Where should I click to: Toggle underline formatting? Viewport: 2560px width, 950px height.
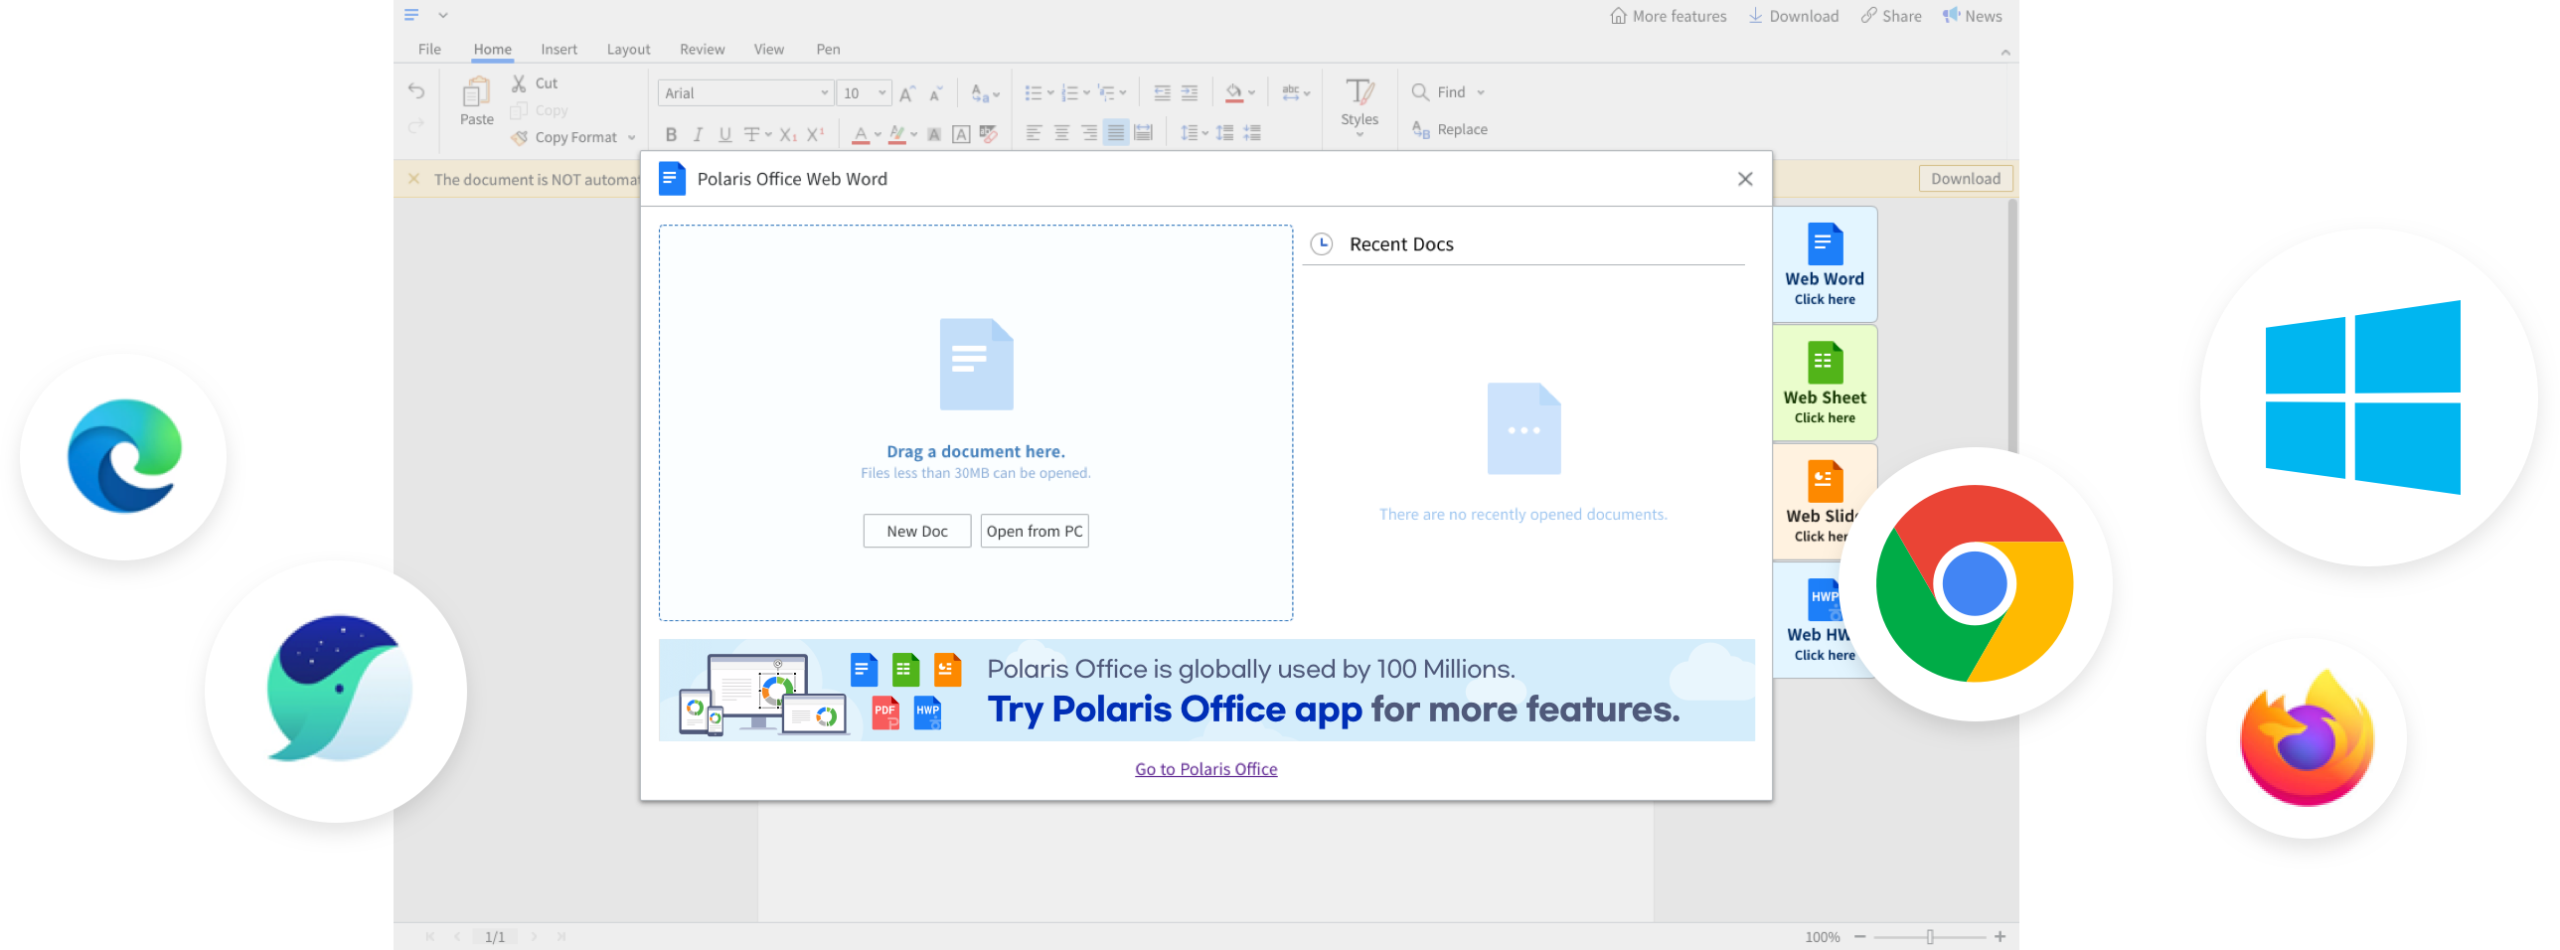[725, 134]
